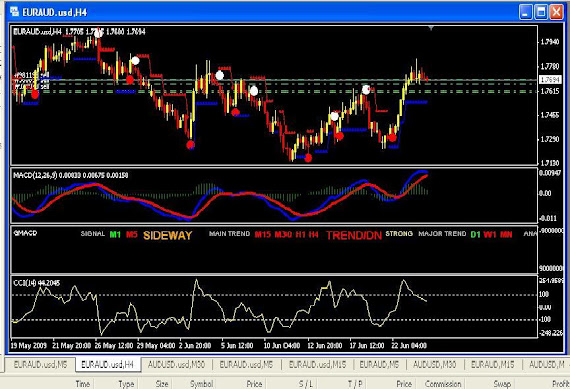The height and width of the screenshot is (389, 570).
Task: Click the Time column header
Action: (x=83, y=384)
